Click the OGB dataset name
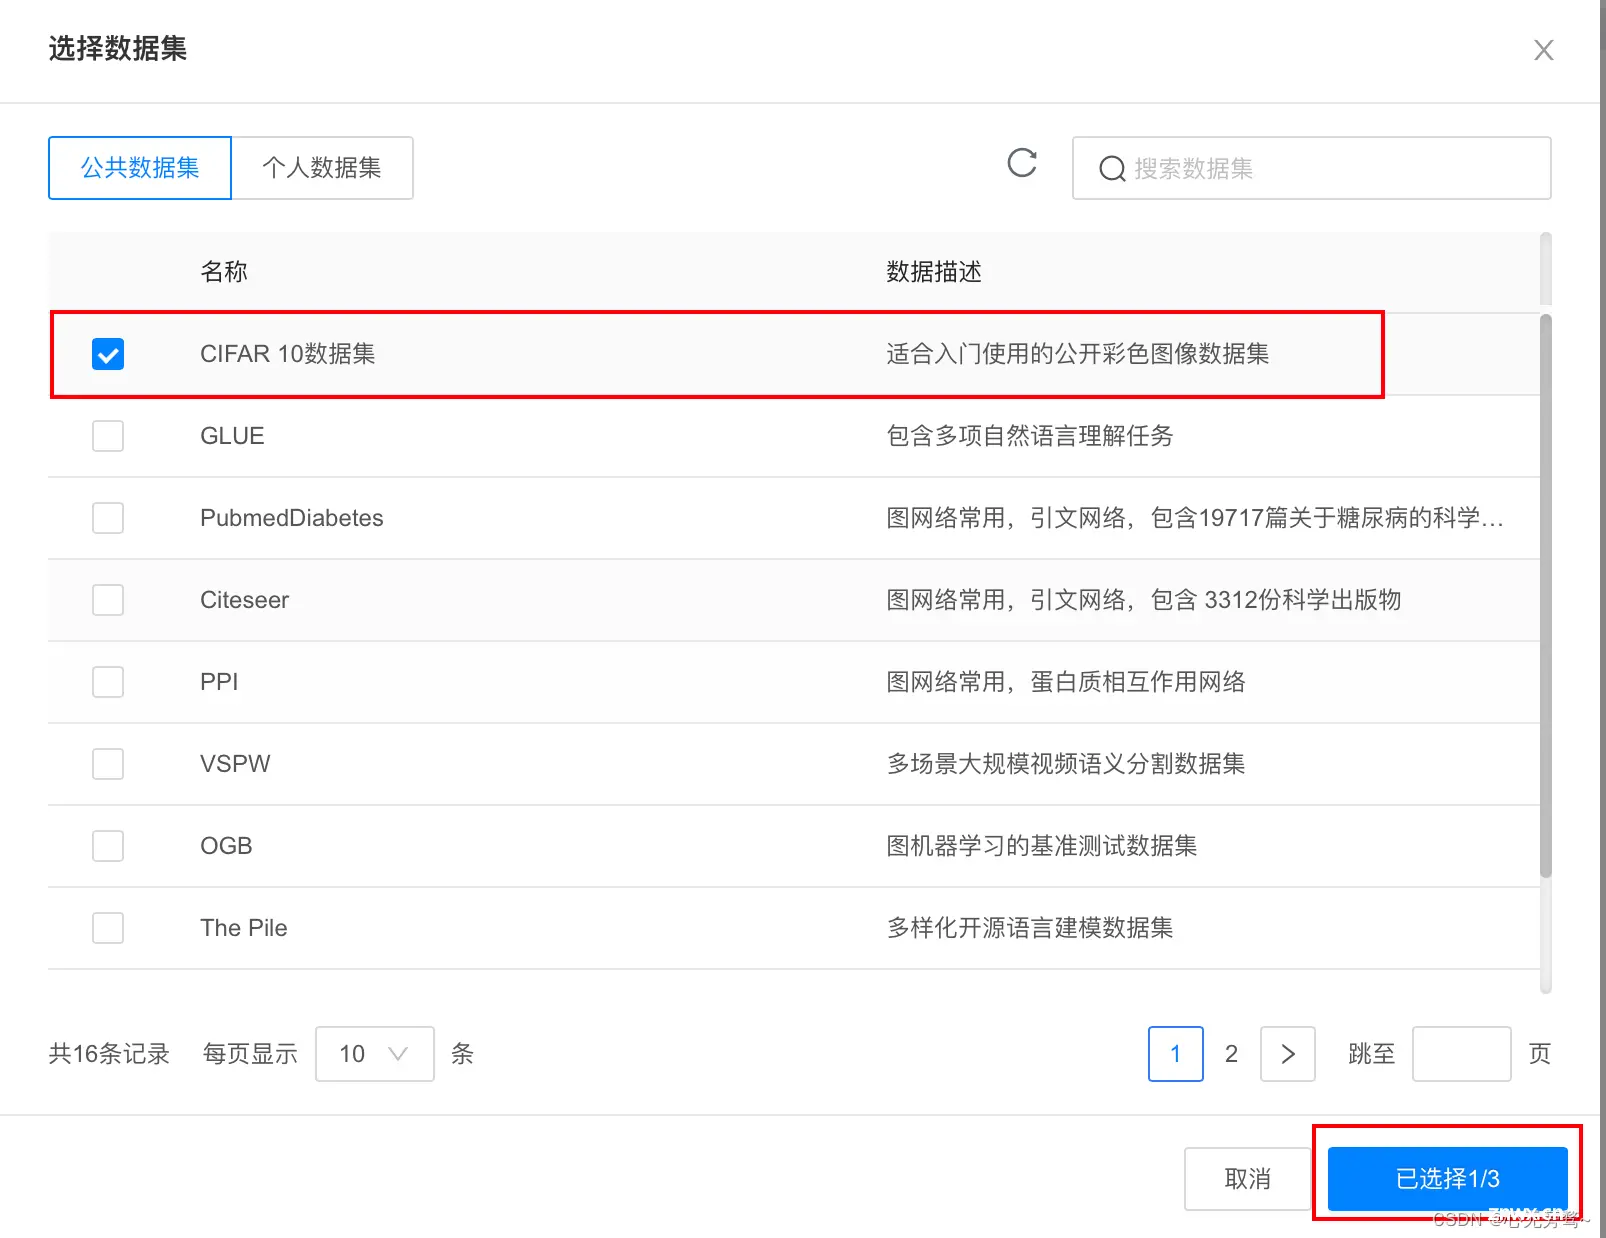The image size is (1606, 1238). click(226, 846)
